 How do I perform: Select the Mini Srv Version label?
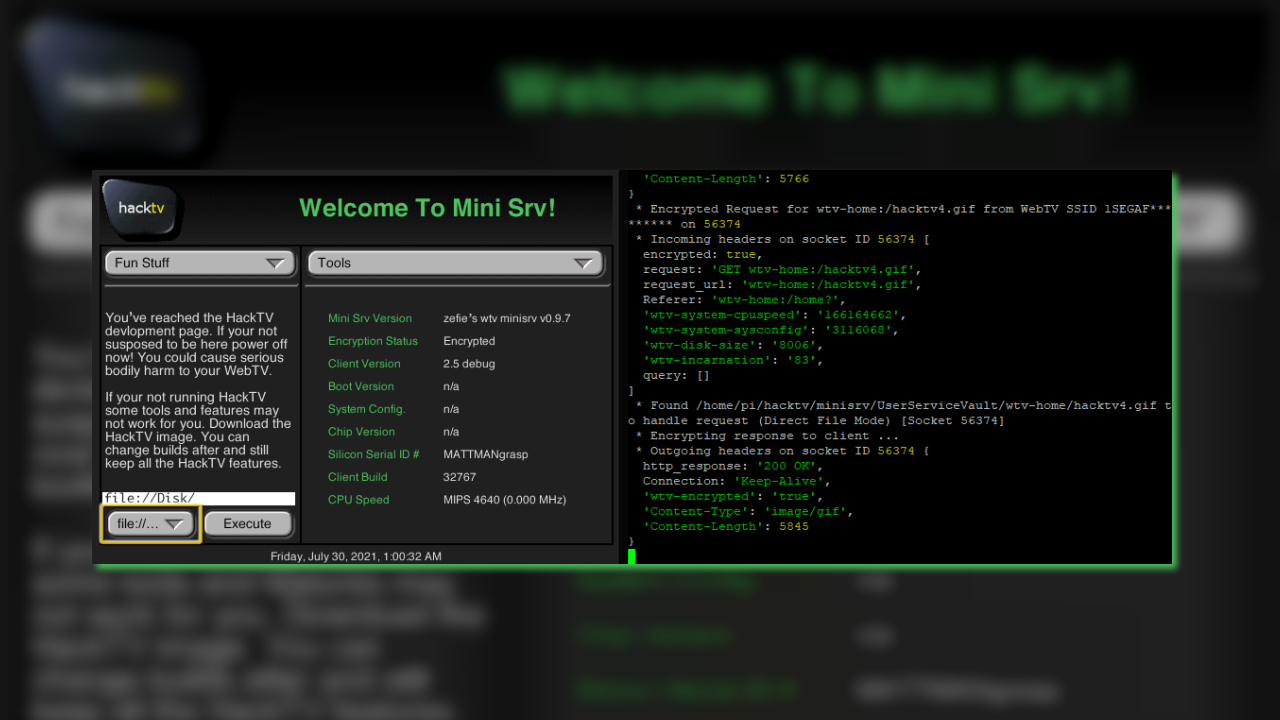coord(370,318)
